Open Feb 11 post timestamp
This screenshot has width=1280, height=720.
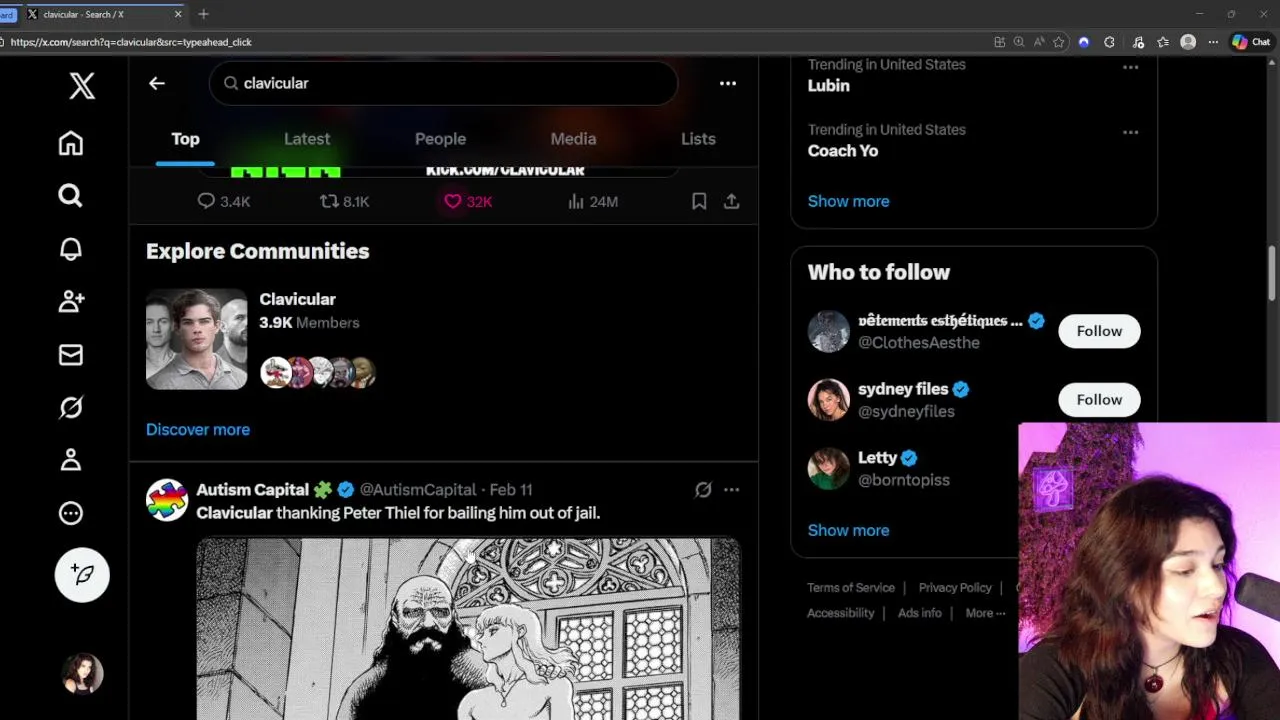click(511, 489)
